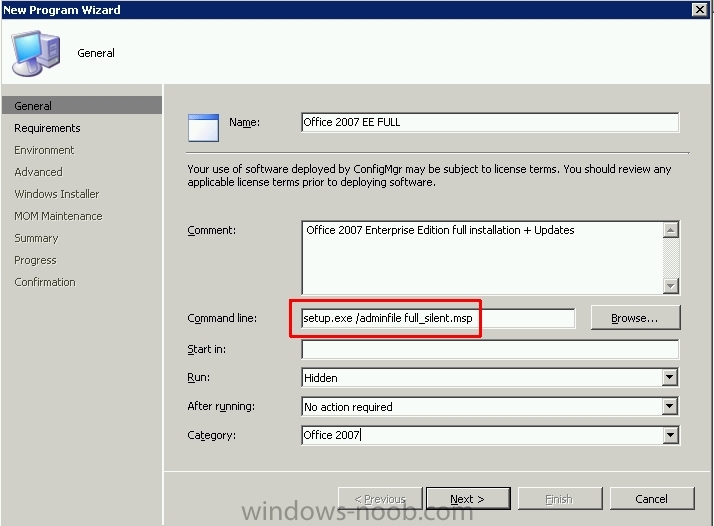Click the program window icon beside Name
The width and height of the screenshot is (714, 526).
[203, 128]
